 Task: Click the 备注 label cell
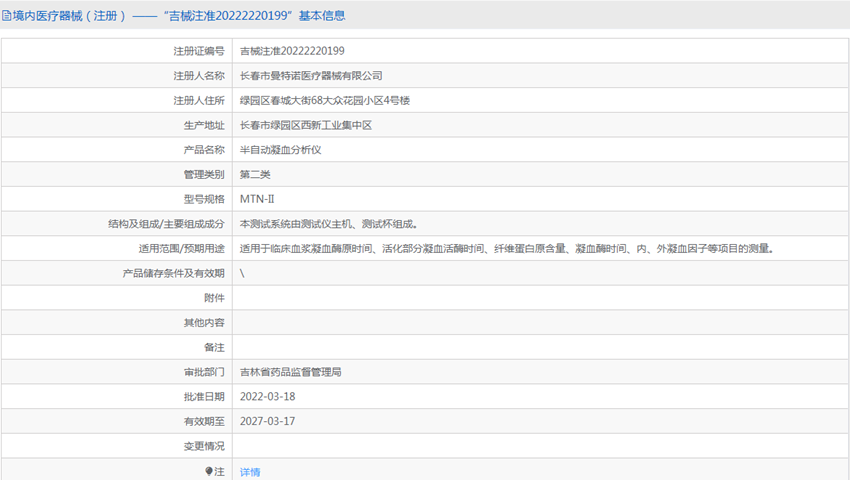pos(117,347)
